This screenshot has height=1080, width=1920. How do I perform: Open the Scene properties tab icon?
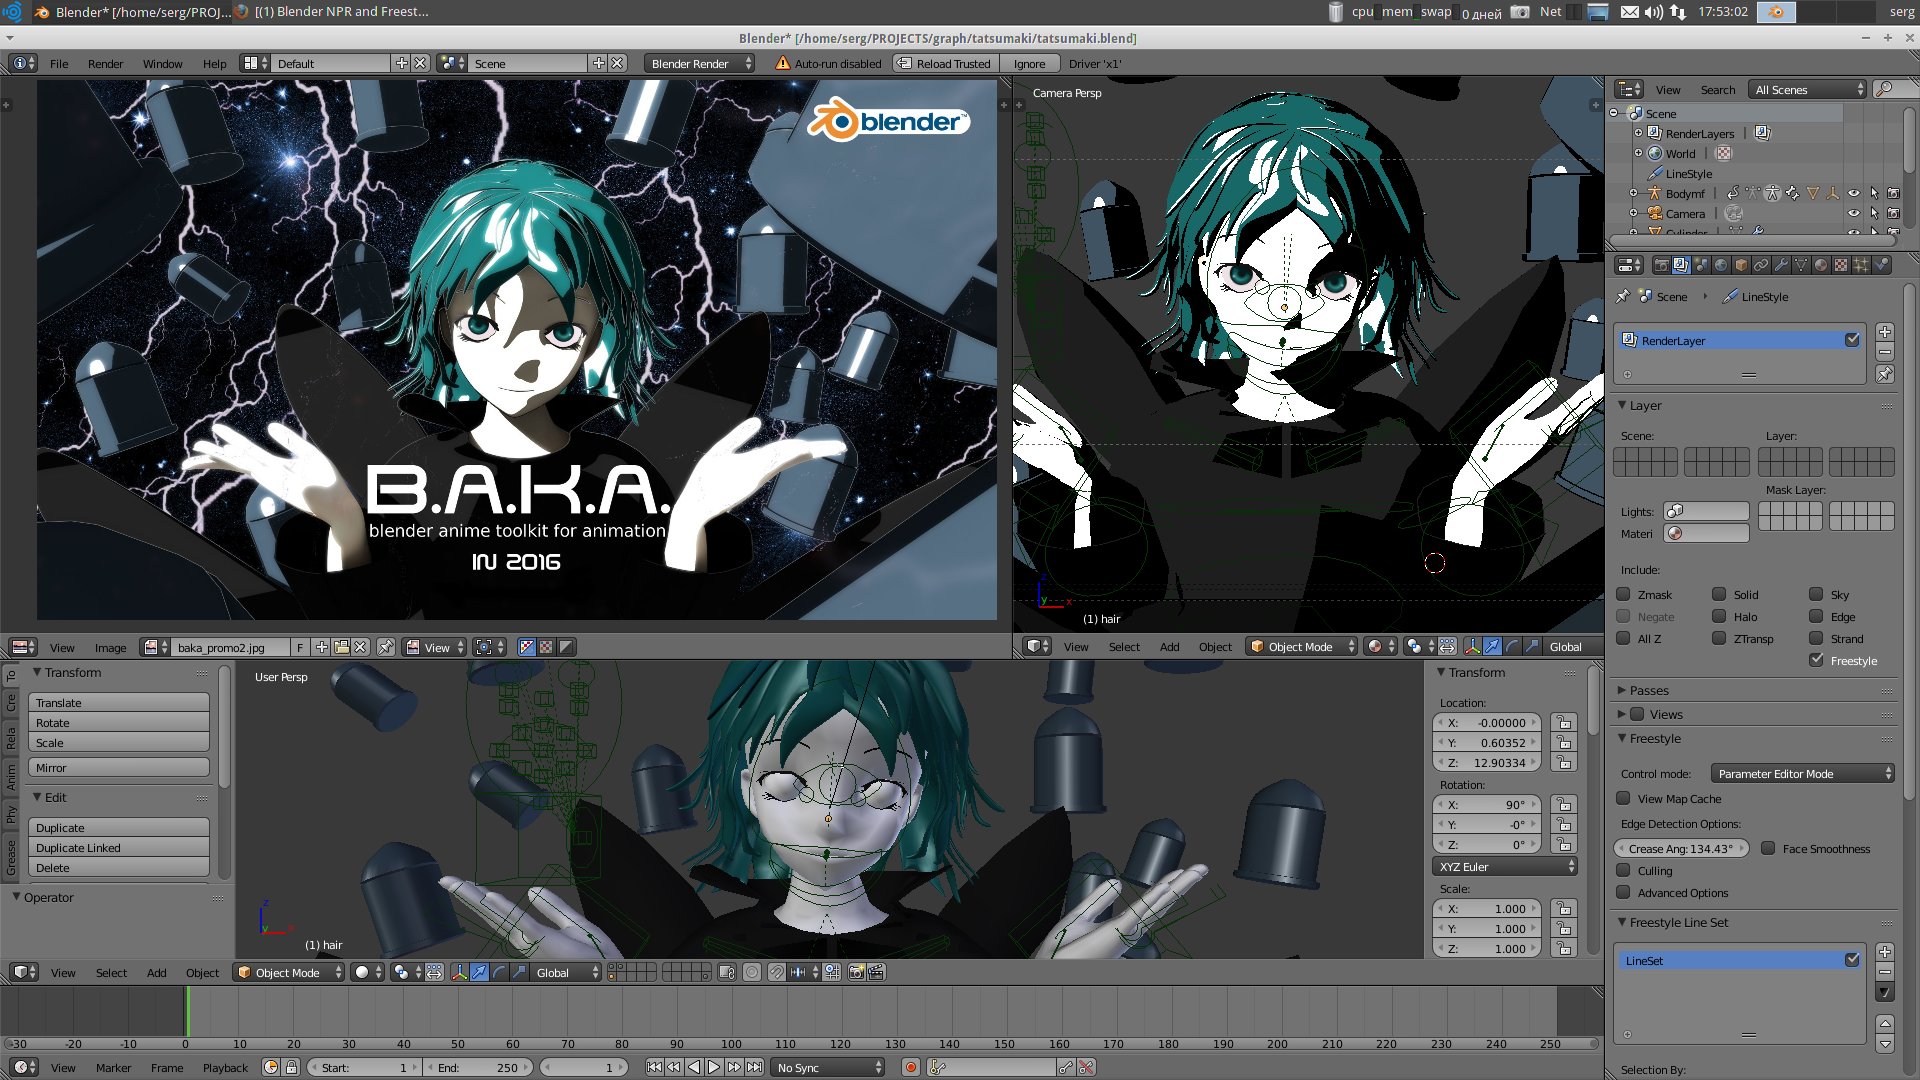tap(1701, 265)
